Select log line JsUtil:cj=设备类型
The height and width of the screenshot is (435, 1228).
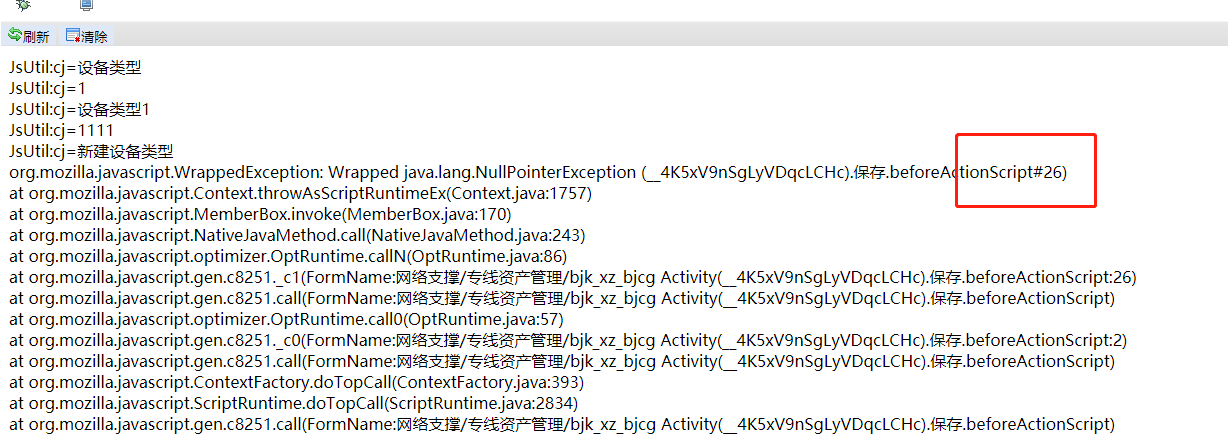[76, 68]
